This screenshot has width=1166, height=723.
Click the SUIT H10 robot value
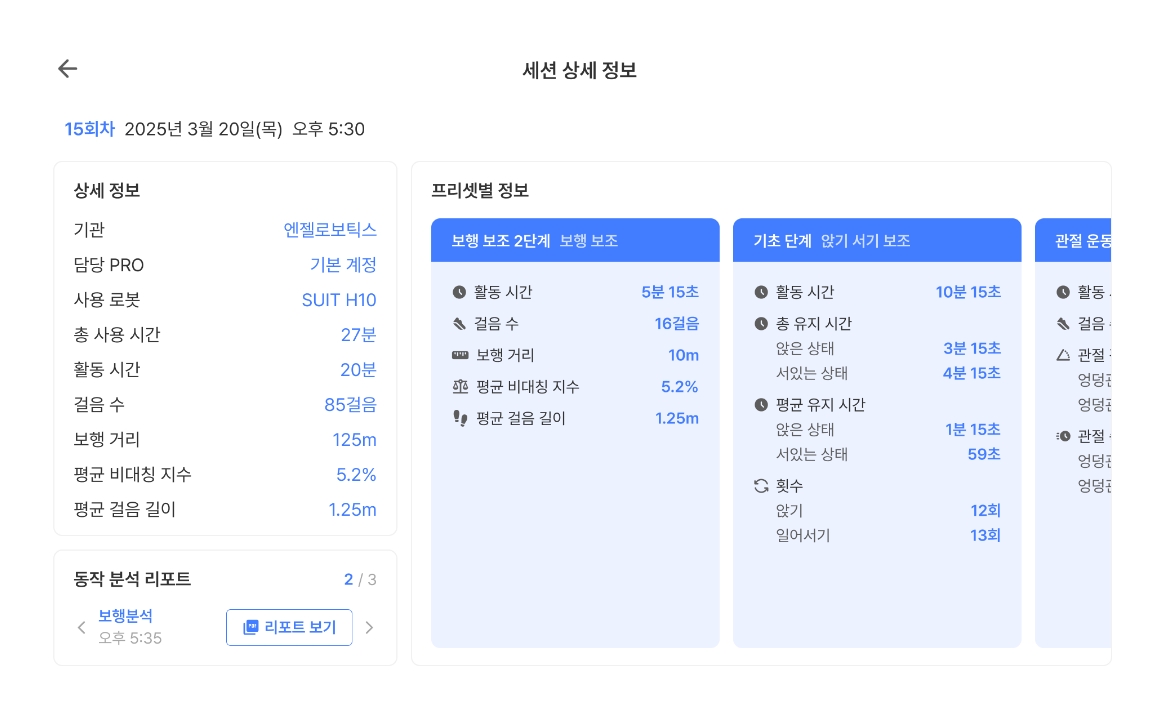click(x=339, y=300)
